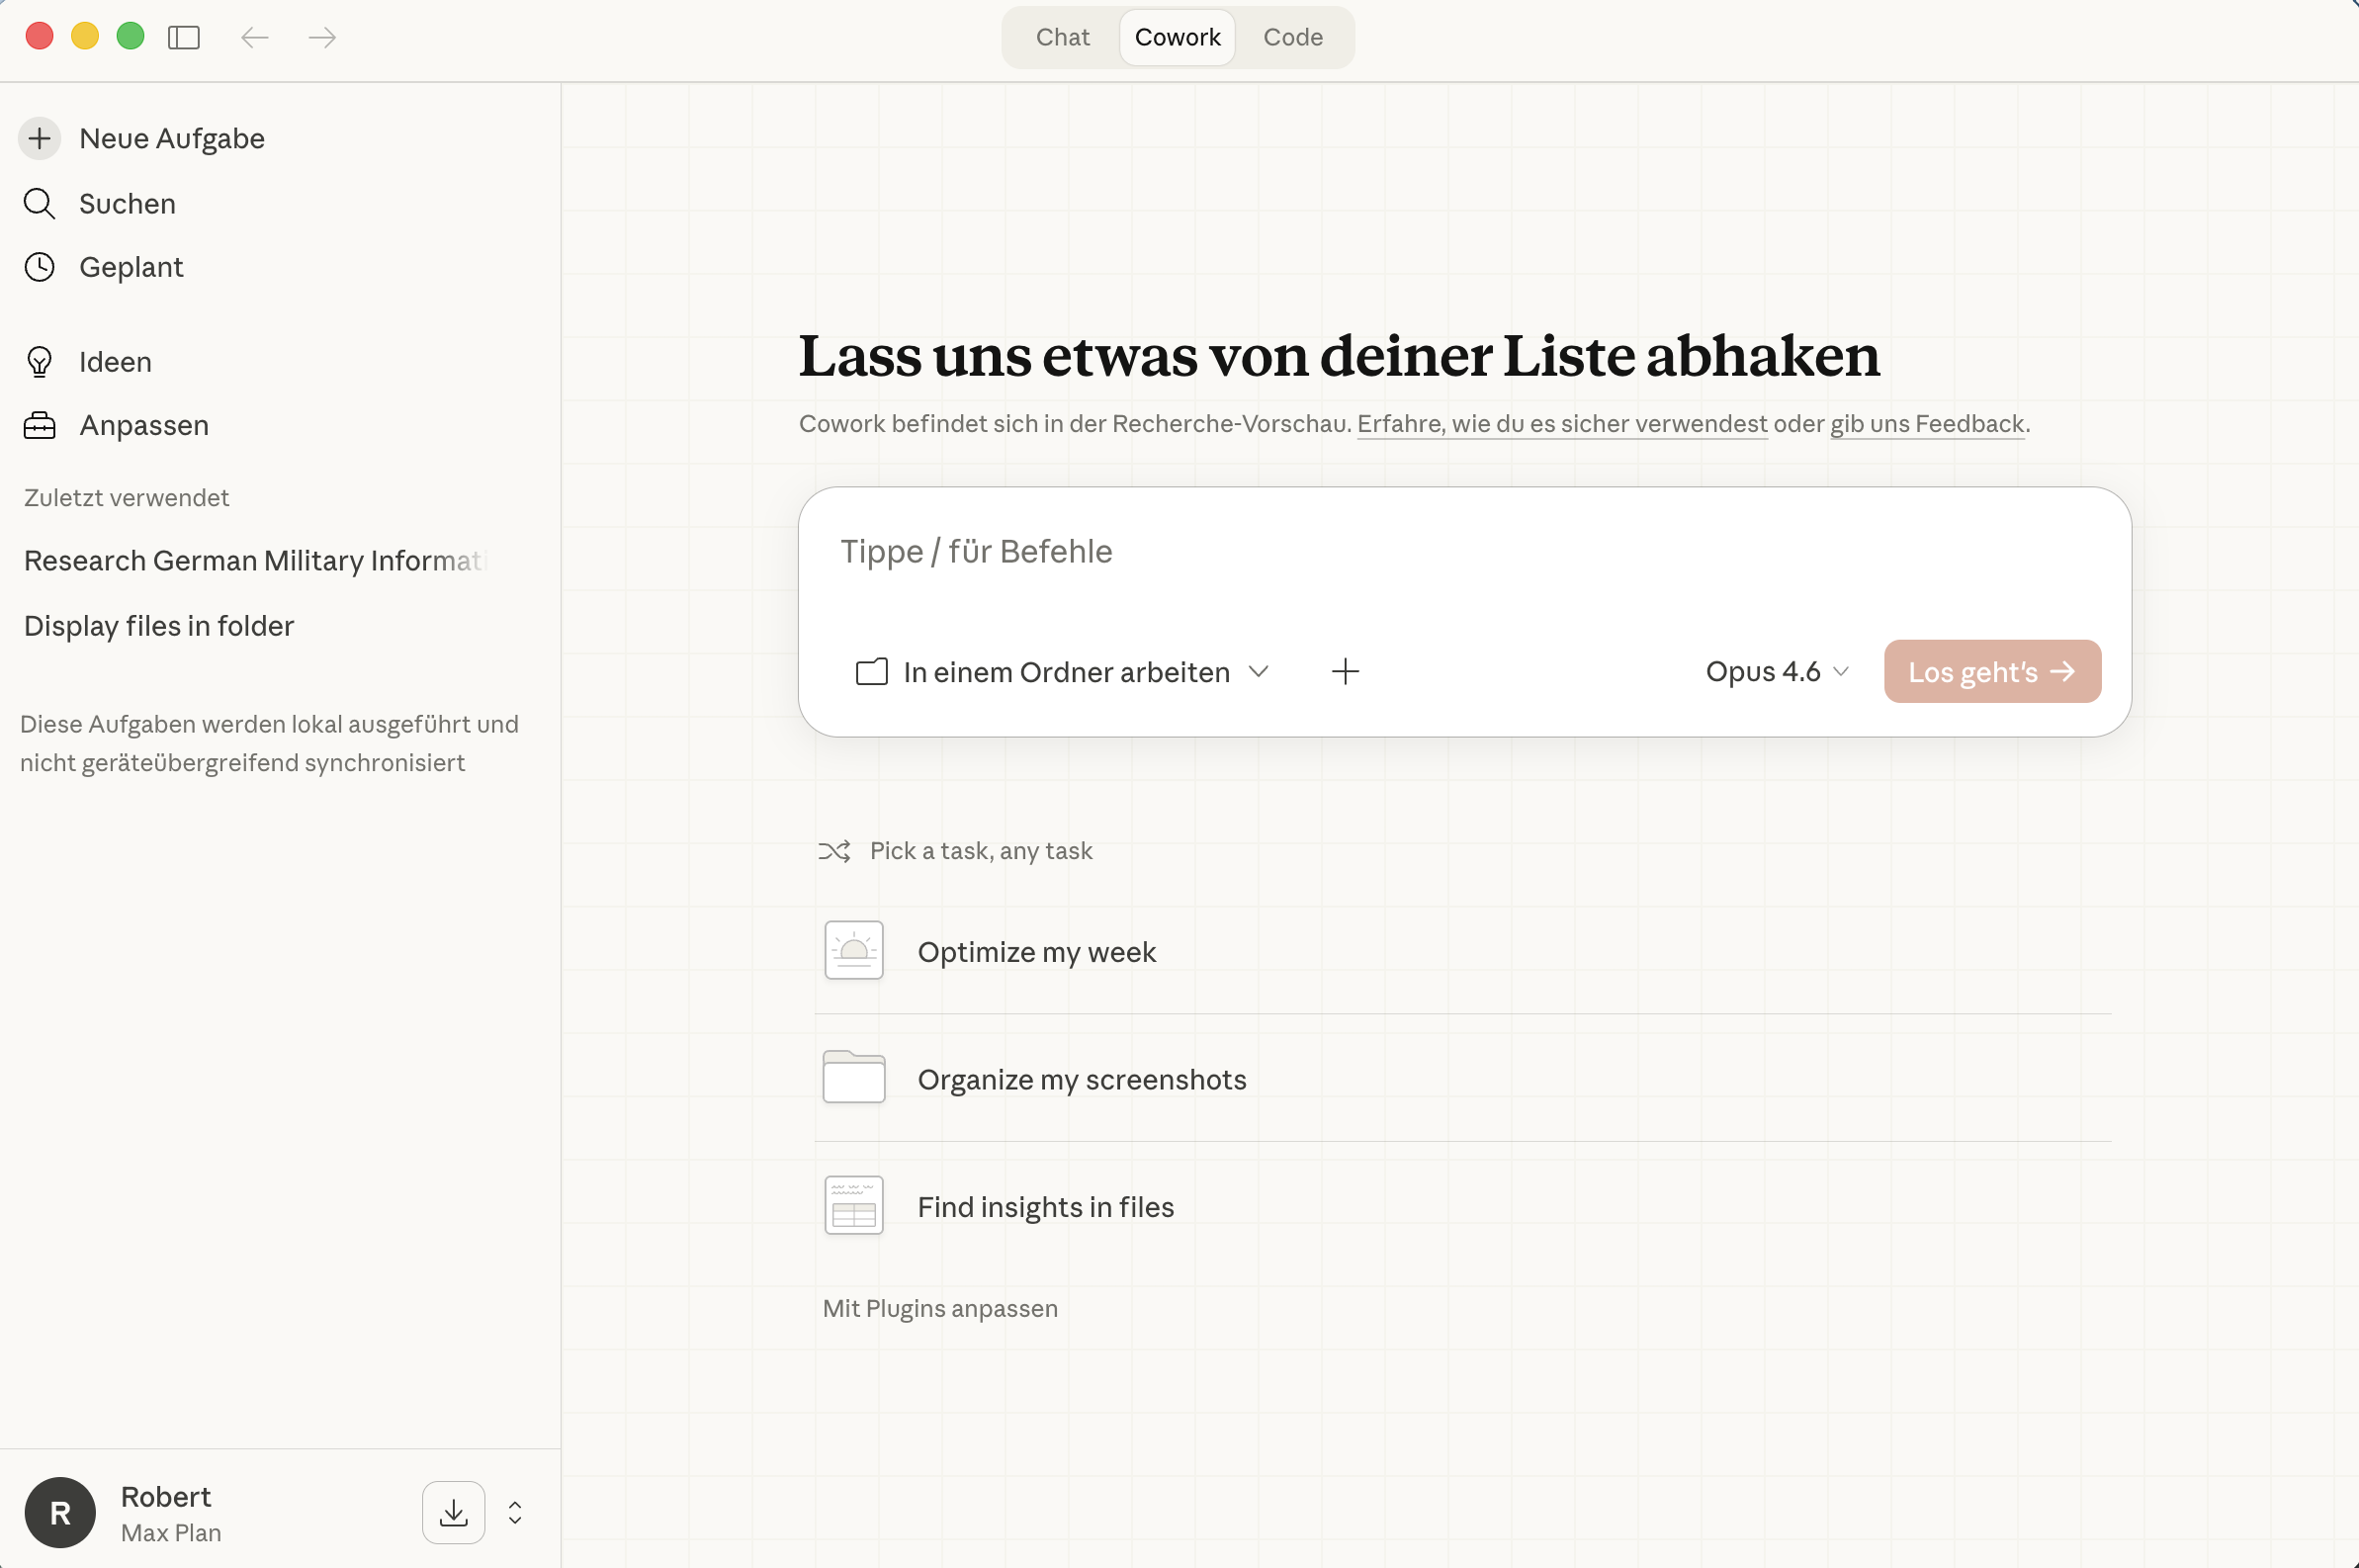Click the folder icon beside Organize my screenshots
The width and height of the screenshot is (2359, 1568).
pyautogui.click(x=852, y=1077)
